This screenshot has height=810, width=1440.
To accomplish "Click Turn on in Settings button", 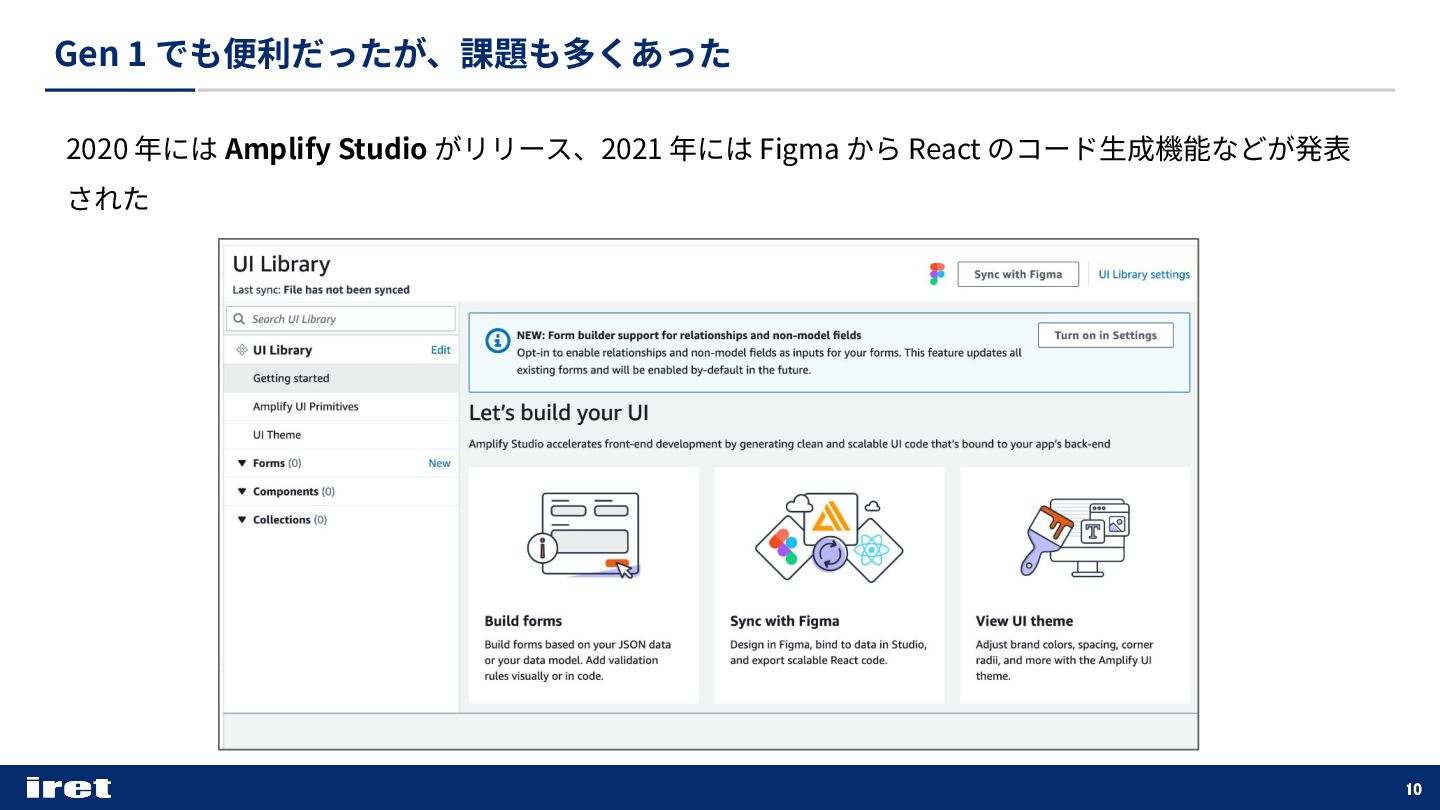I will click(1106, 335).
